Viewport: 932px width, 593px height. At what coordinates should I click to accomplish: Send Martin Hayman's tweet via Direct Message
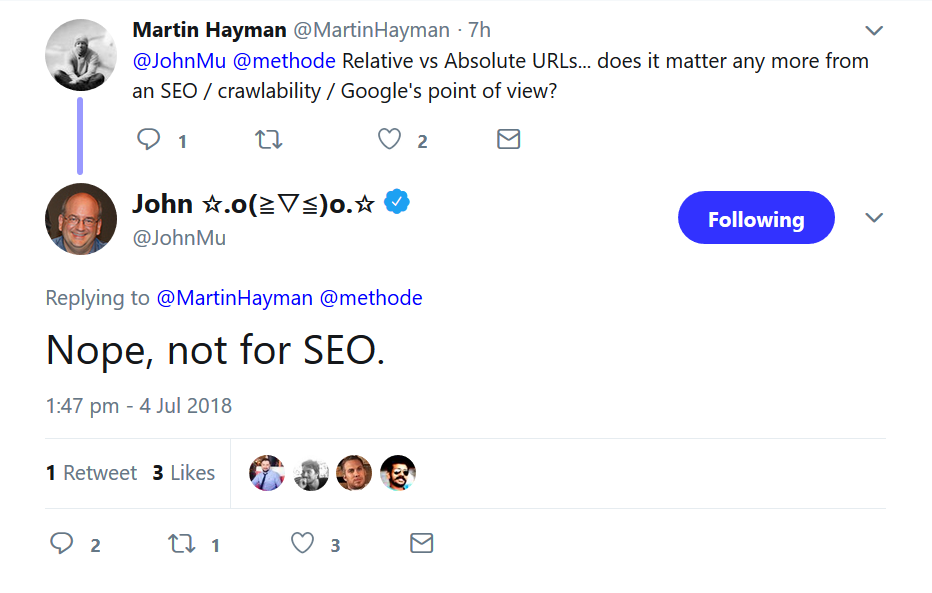(x=508, y=139)
